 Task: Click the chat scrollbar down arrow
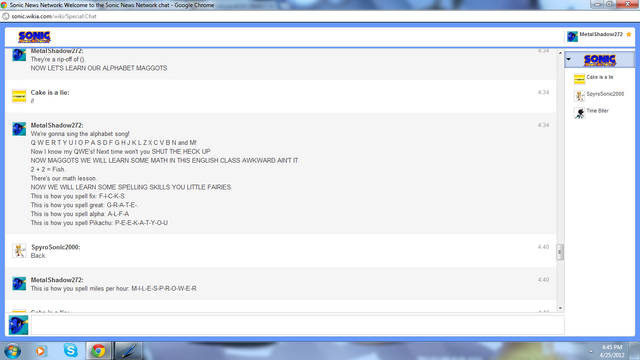[x=560, y=308]
